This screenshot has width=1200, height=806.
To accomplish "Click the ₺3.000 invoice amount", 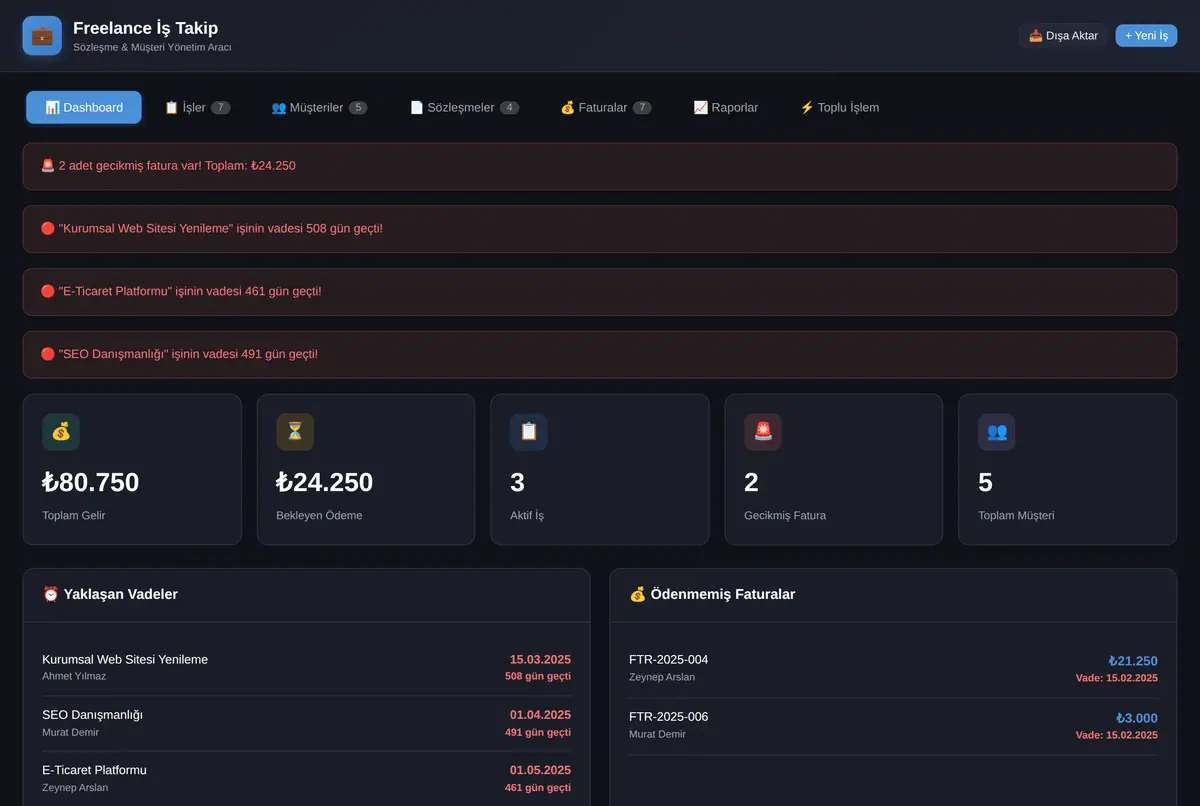I will (x=1137, y=718).
